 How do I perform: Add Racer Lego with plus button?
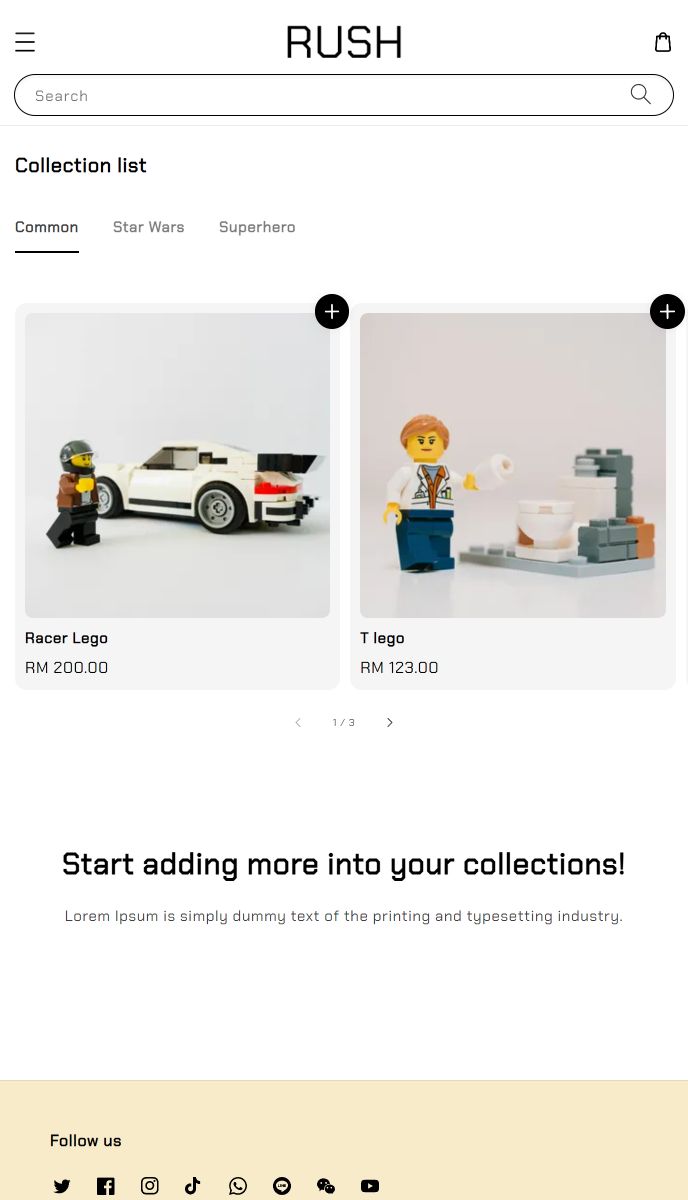[332, 311]
